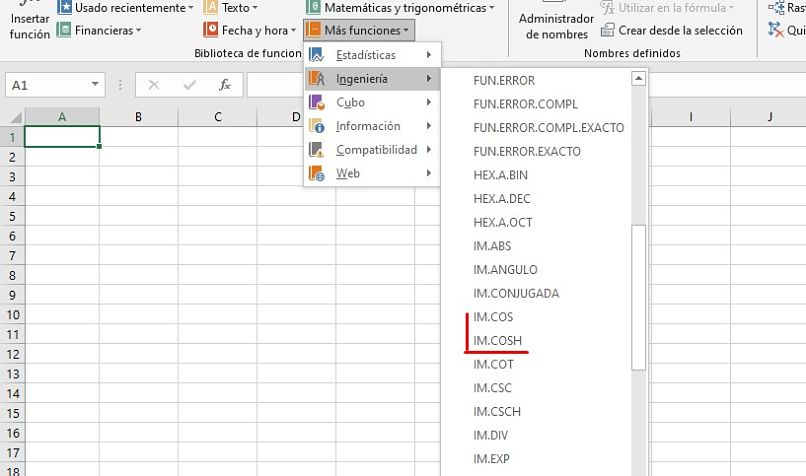Click the Administrador de nombres button
The height and width of the screenshot is (476, 806).
pos(556,25)
